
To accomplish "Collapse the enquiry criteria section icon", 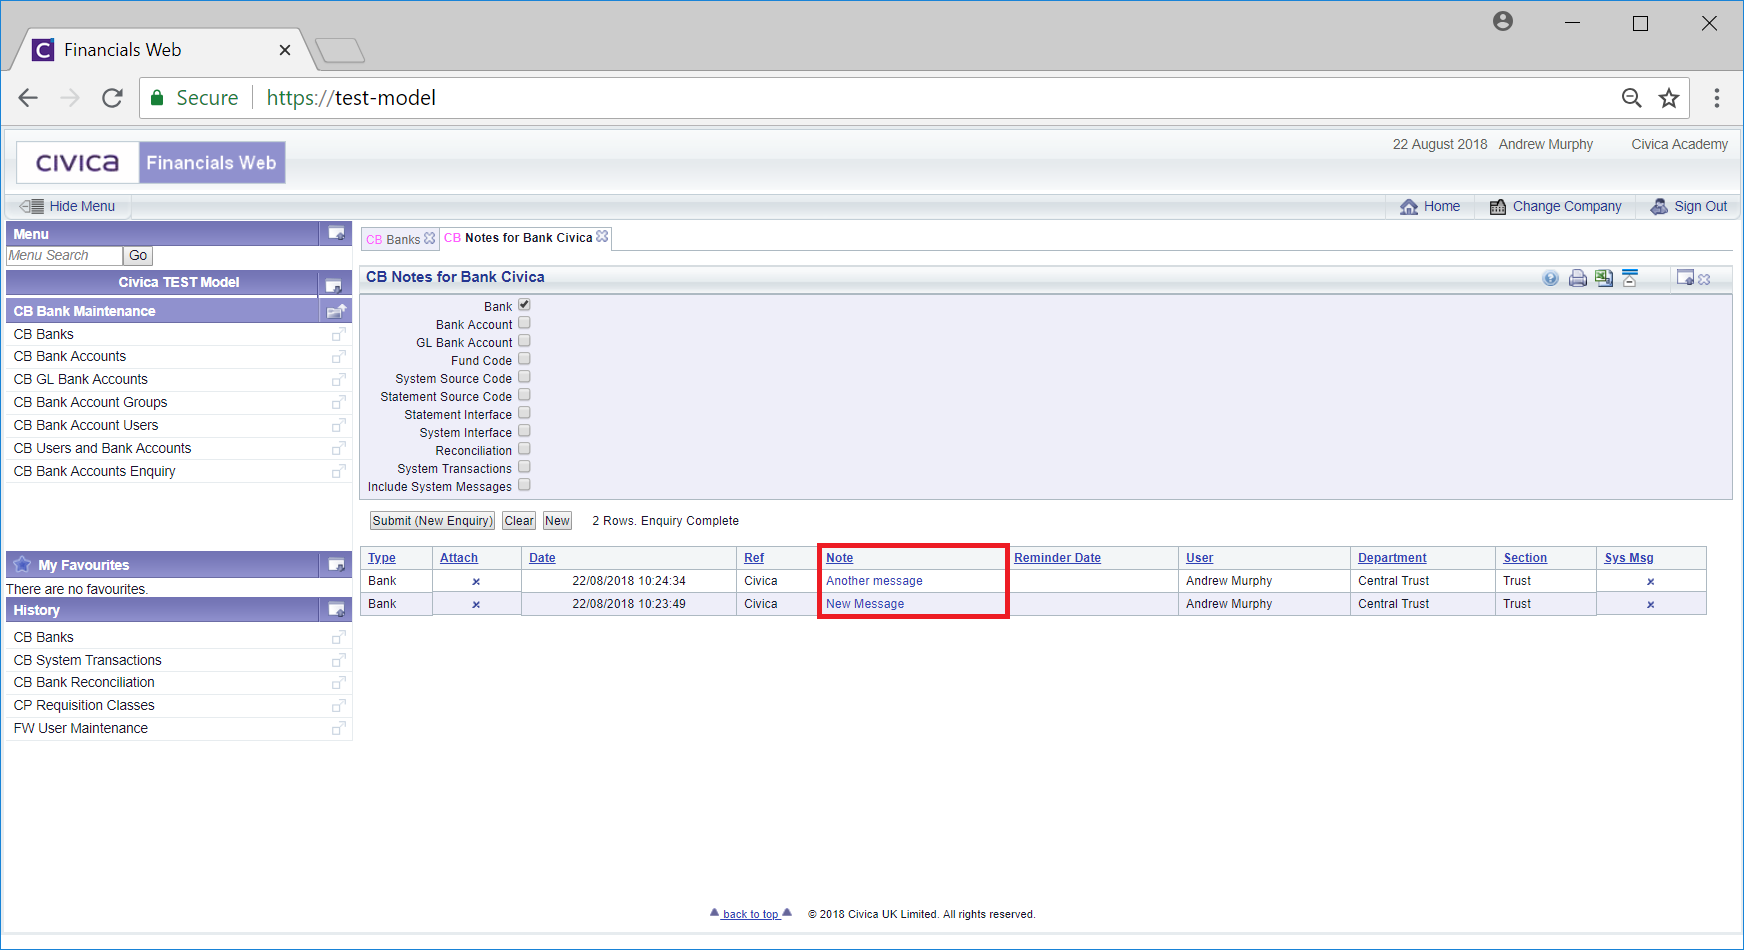I will (1631, 279).
